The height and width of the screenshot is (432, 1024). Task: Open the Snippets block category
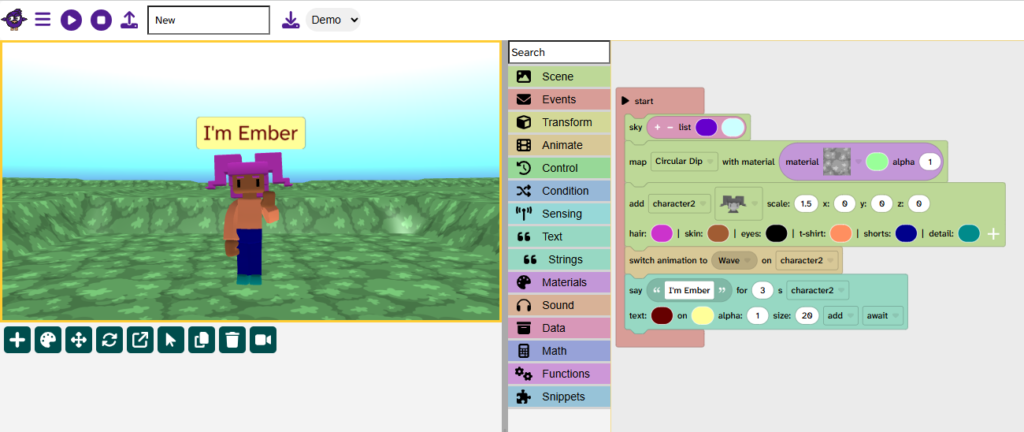coord(559,396)
